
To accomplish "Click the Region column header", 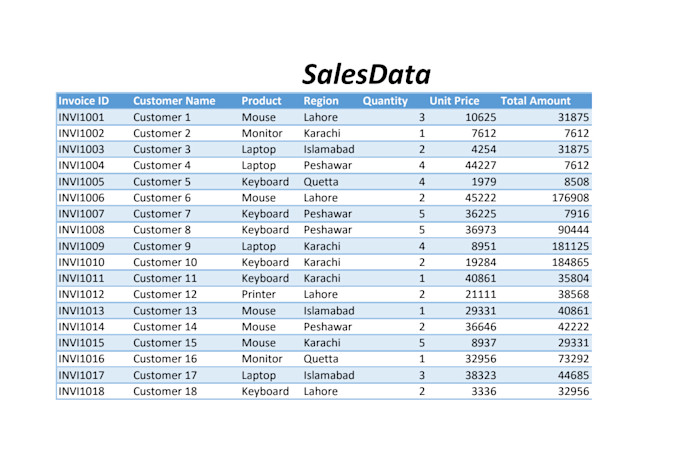I will click(321, 101).
